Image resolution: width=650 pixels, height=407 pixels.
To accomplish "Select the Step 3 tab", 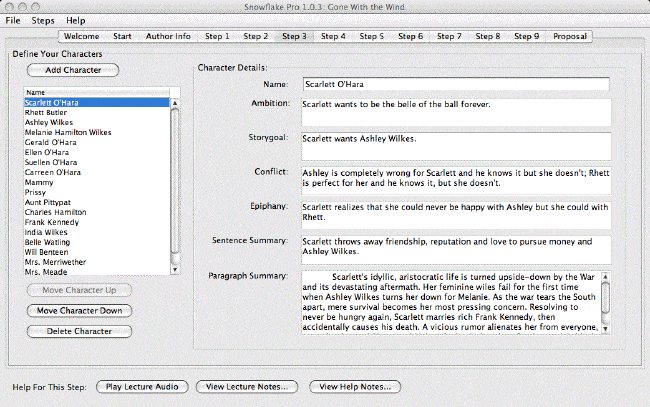I will tap(294, 36).
